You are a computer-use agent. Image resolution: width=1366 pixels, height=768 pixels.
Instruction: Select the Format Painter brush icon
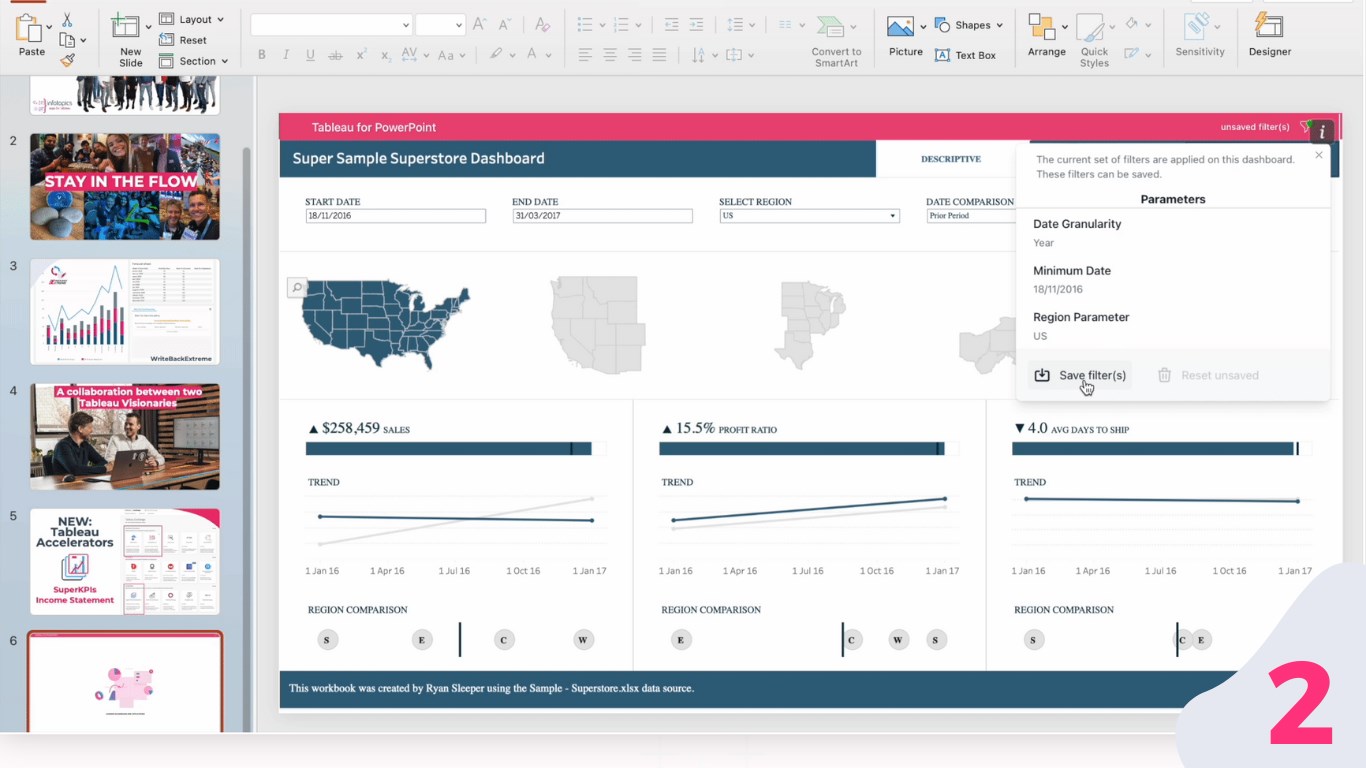(67, 60)
